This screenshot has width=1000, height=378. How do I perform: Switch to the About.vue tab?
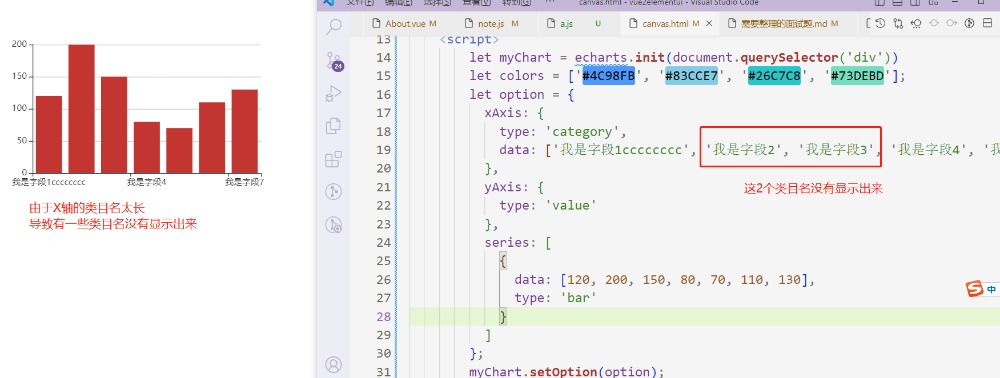point(404,24)
